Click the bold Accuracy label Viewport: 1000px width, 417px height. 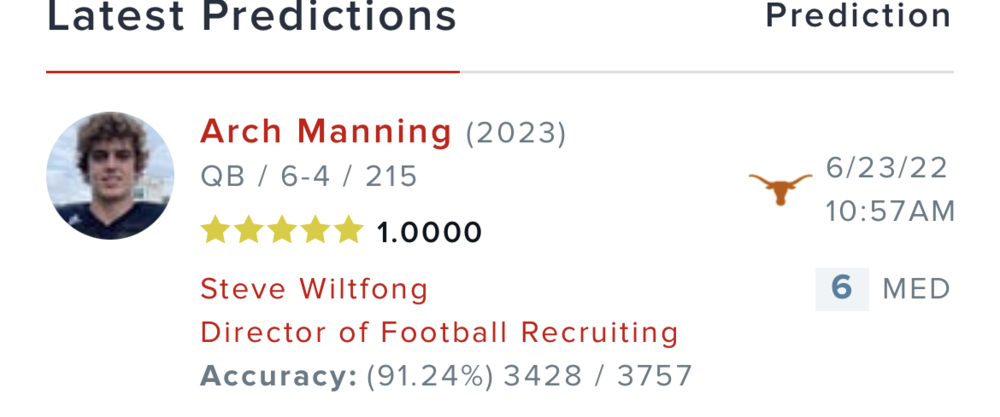(278, 376)
